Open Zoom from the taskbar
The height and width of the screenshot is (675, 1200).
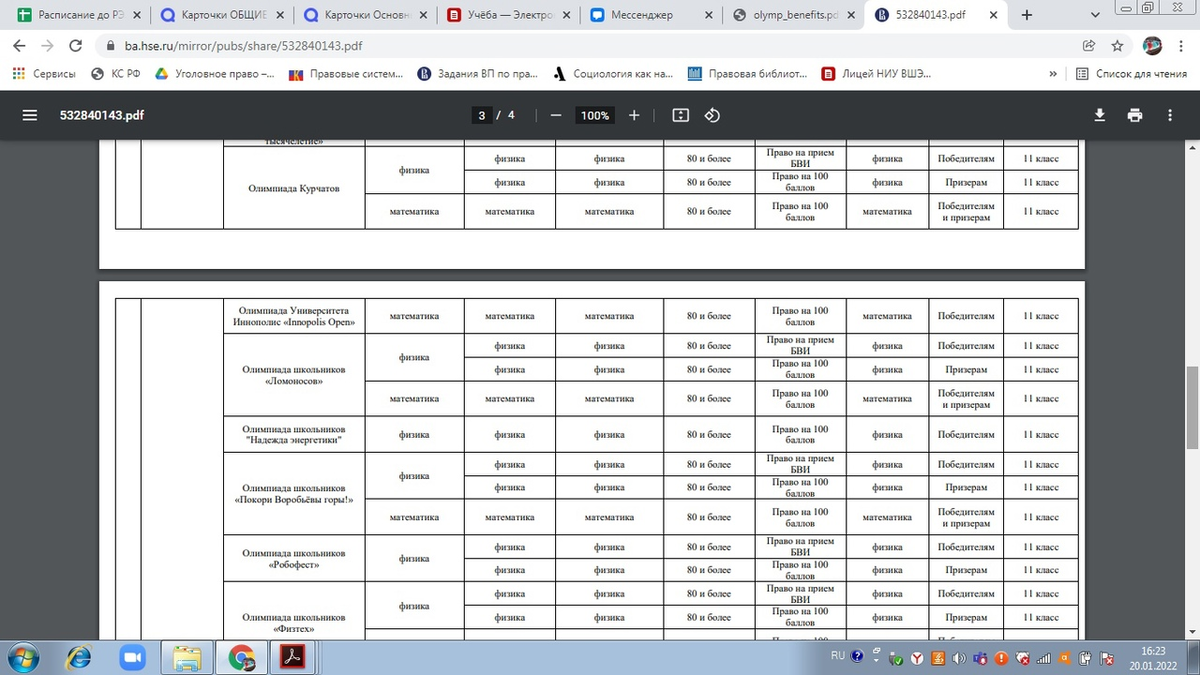[x=132, y=658]
